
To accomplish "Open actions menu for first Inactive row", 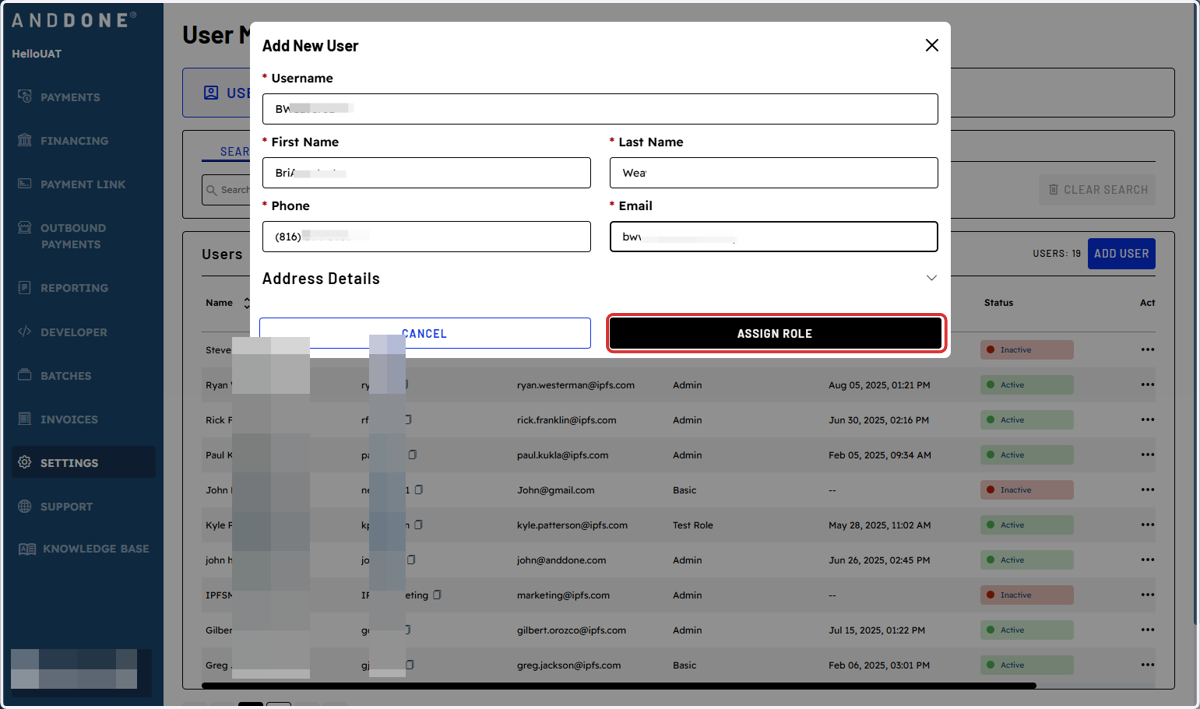I will [x=1147, y=350].
